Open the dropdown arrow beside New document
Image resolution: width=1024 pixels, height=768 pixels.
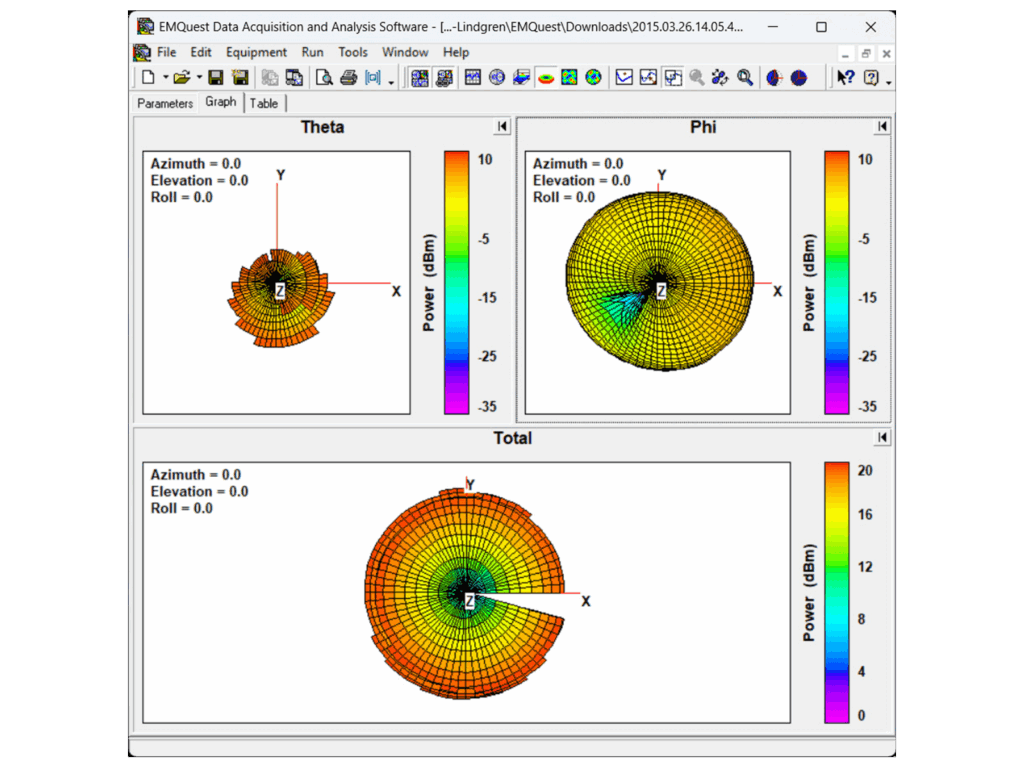click(165, 77)
